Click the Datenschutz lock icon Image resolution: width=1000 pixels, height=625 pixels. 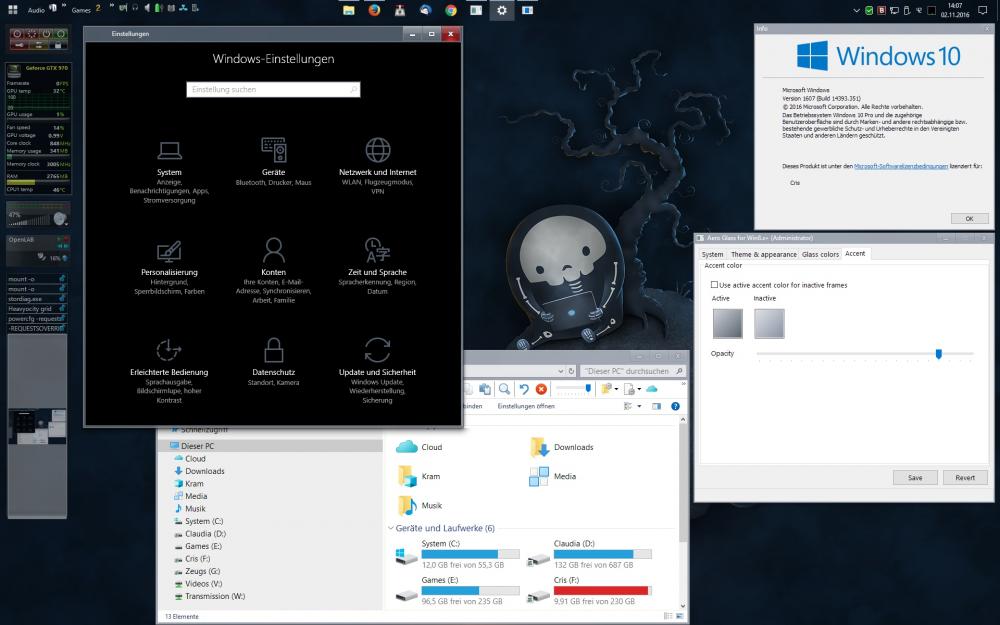coord(273,350)
